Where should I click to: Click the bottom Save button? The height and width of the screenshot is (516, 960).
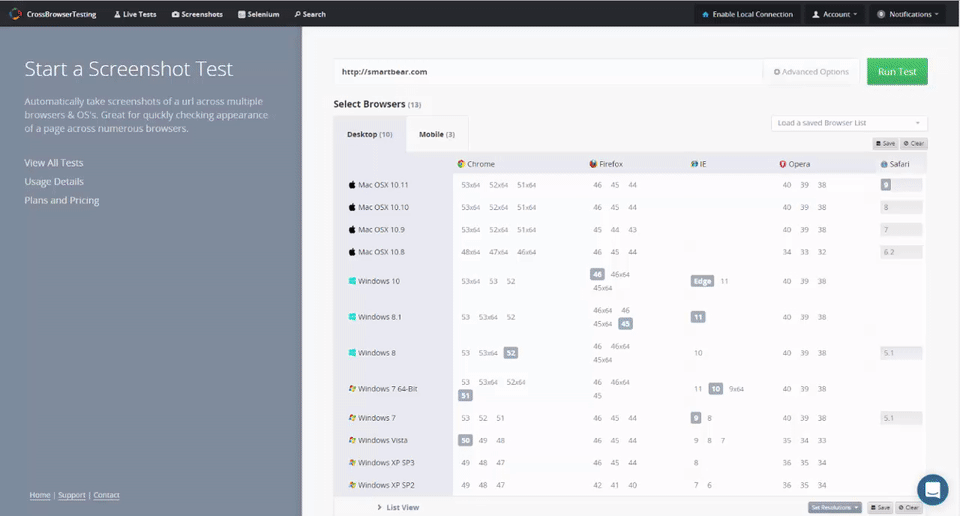[880, 507]
